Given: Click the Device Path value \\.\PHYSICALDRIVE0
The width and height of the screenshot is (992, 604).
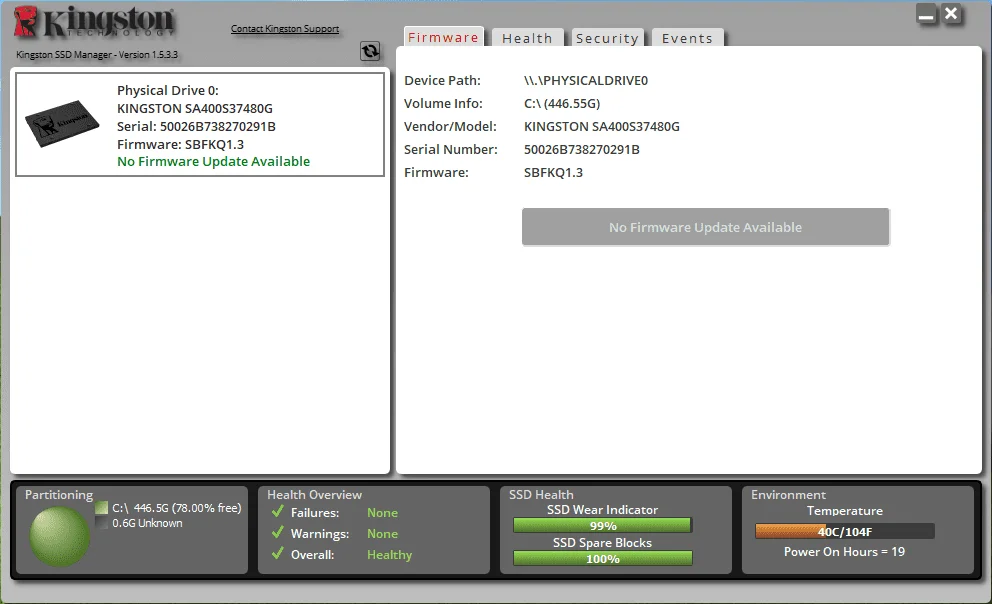Looking at the screenshot, I should click(x=586, y=80).
